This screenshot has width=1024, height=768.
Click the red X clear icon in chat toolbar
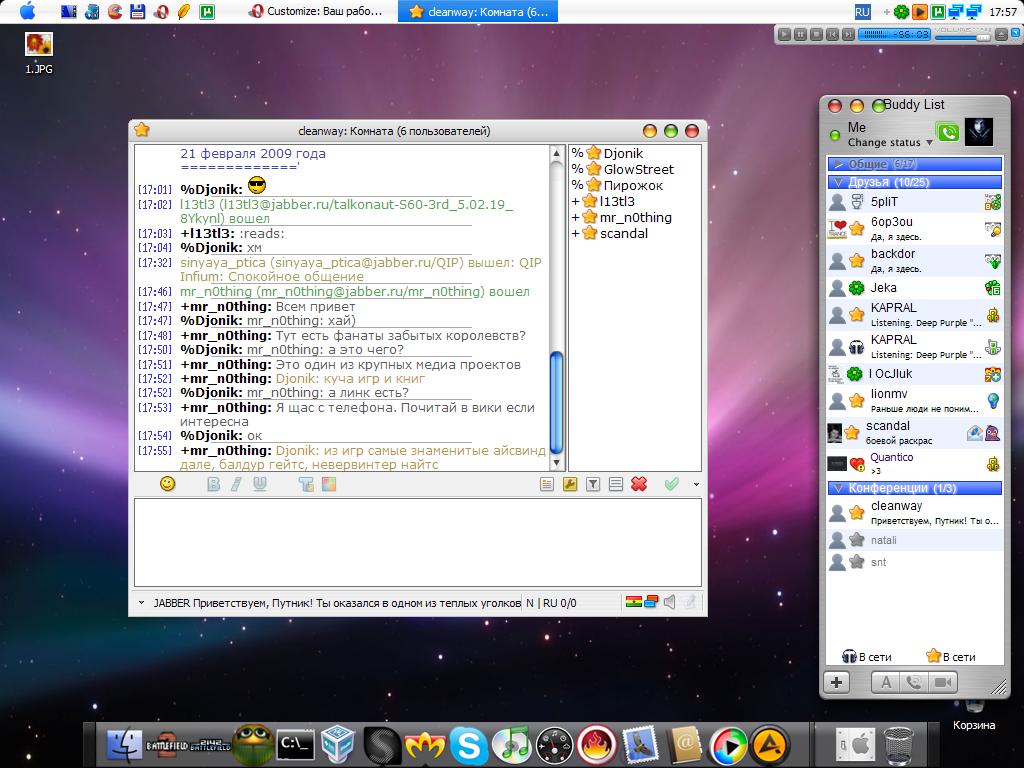(x=639, y=484)
